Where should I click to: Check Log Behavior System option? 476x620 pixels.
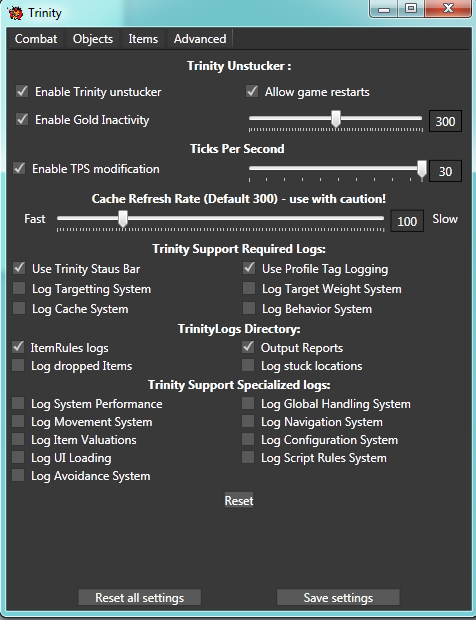point(249,308)
